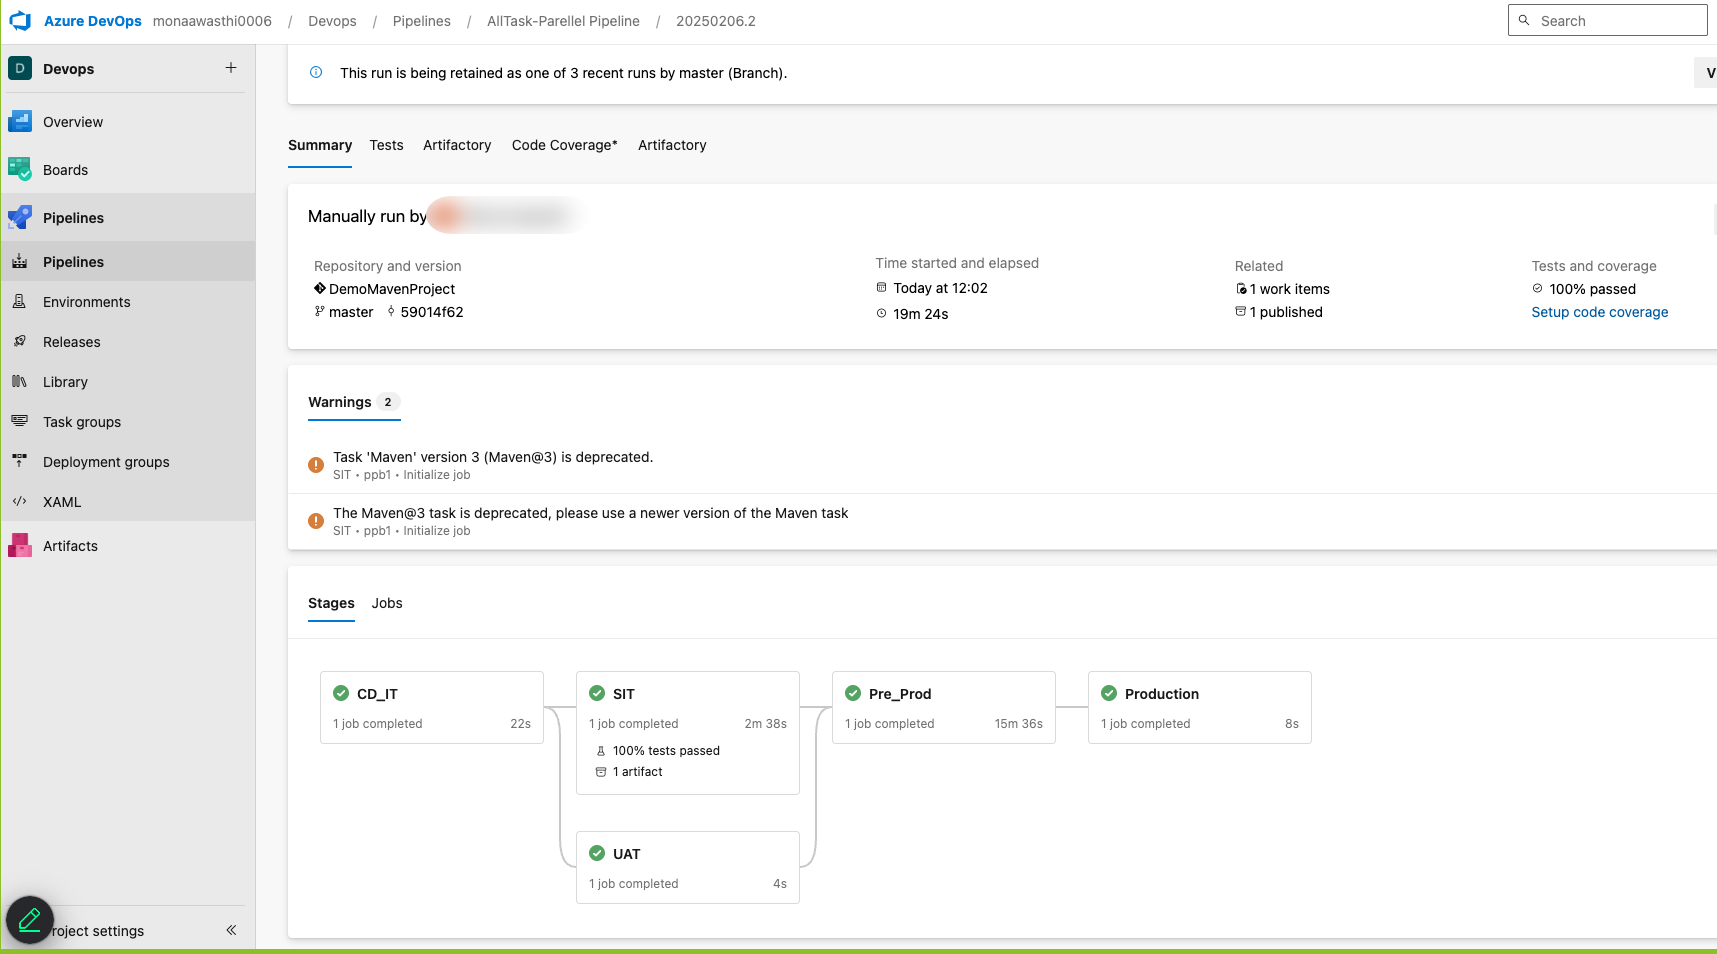1717x954 pixels.
Task: Click the Devops breadcrumb link
Action: point(332,21)
